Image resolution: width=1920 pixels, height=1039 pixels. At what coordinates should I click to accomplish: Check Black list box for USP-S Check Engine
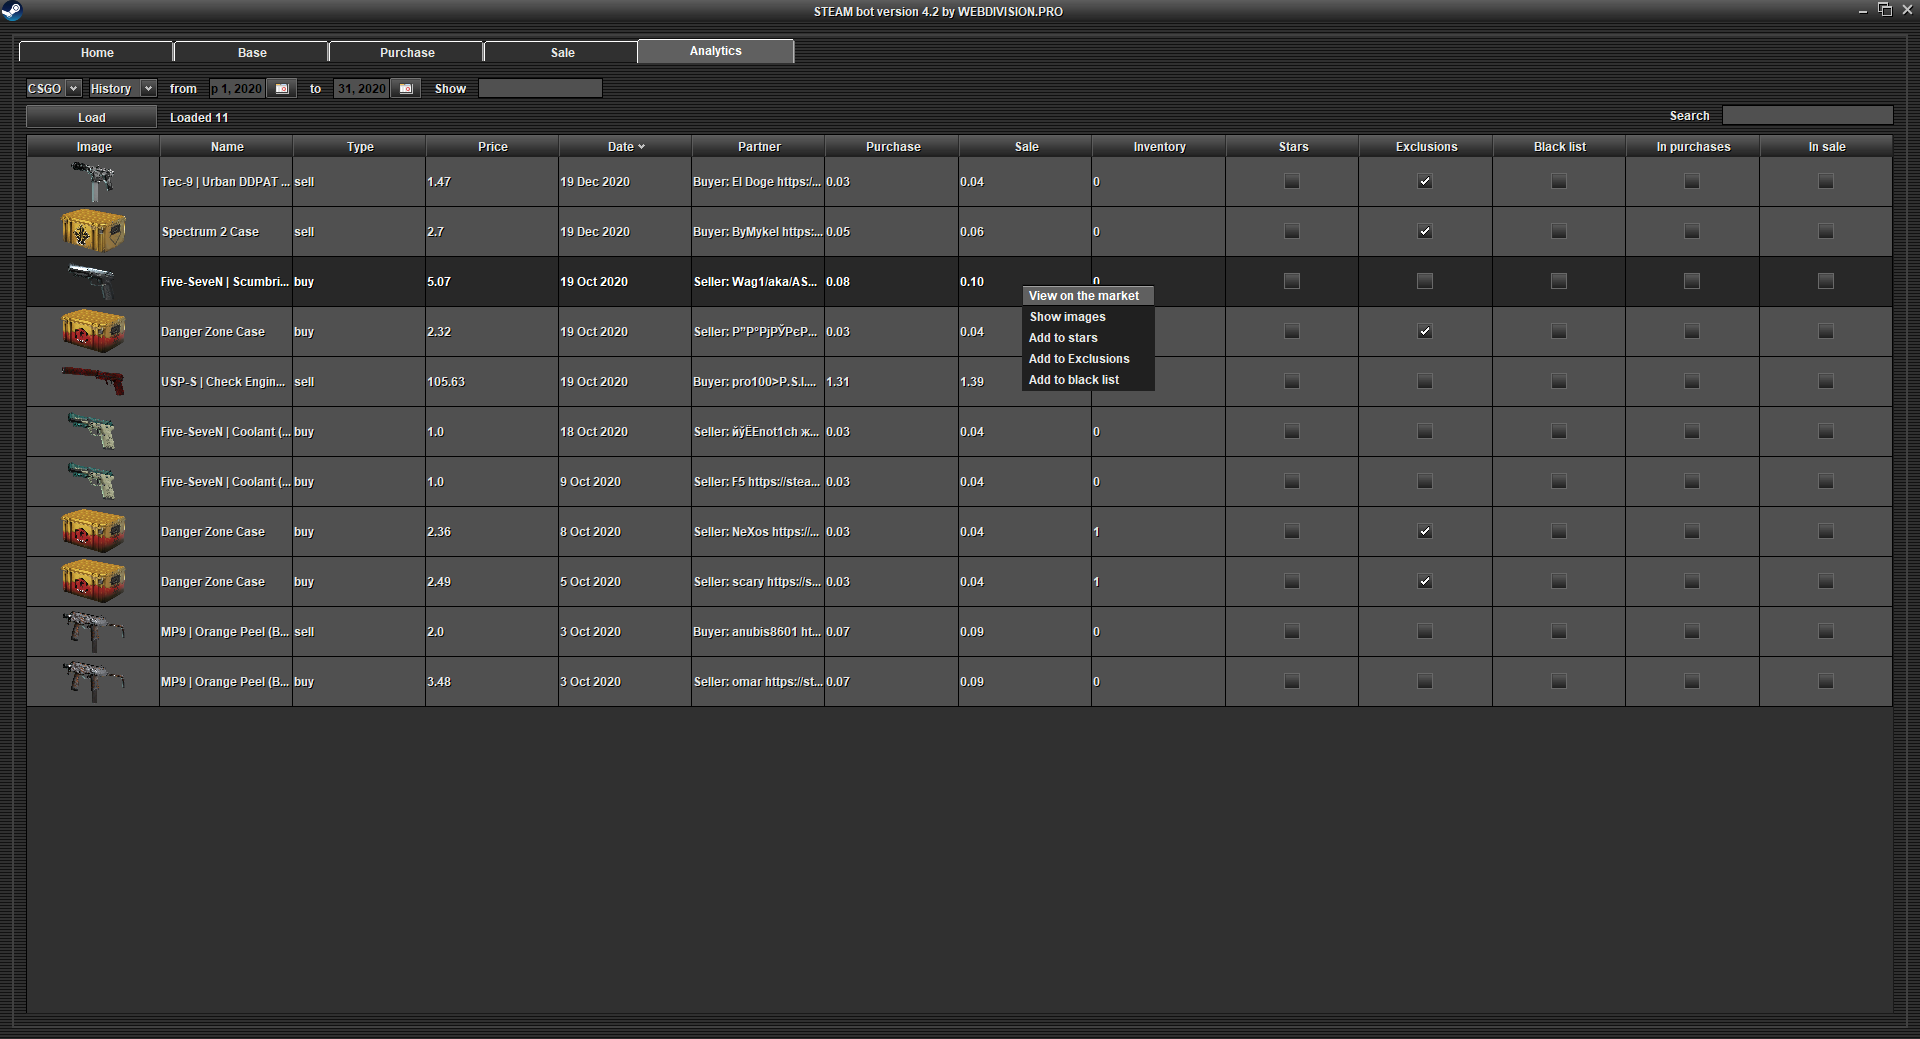coord(1558,382)
